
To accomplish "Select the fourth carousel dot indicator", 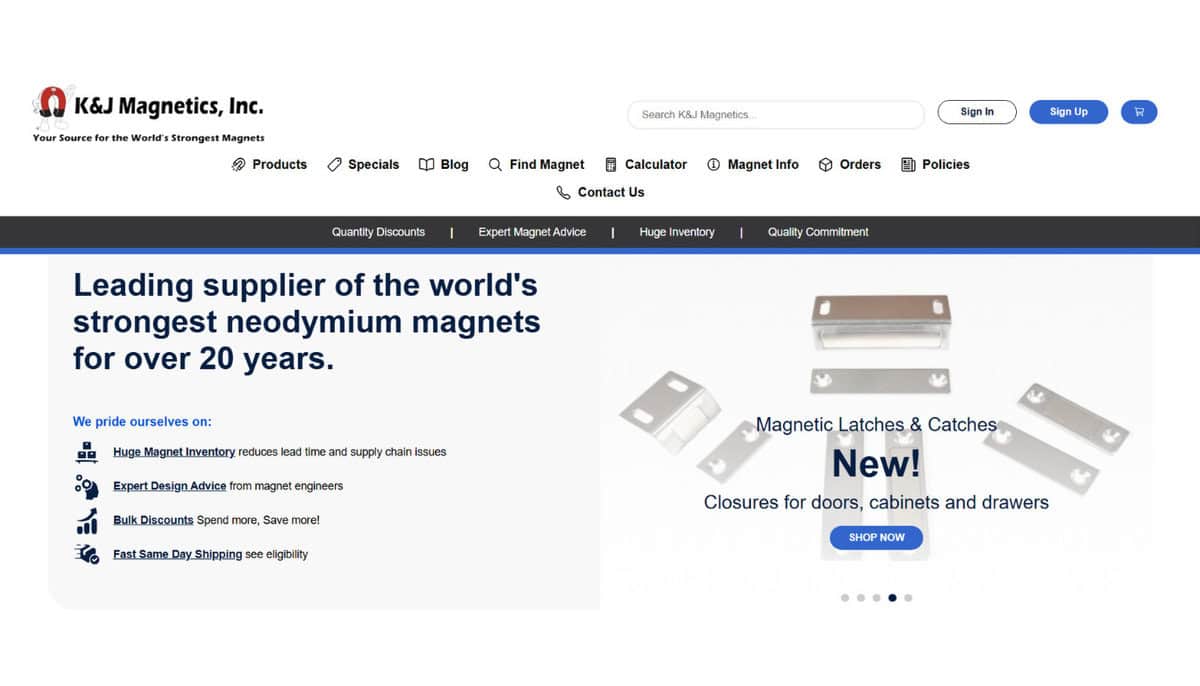I will (x=892, y=597).
